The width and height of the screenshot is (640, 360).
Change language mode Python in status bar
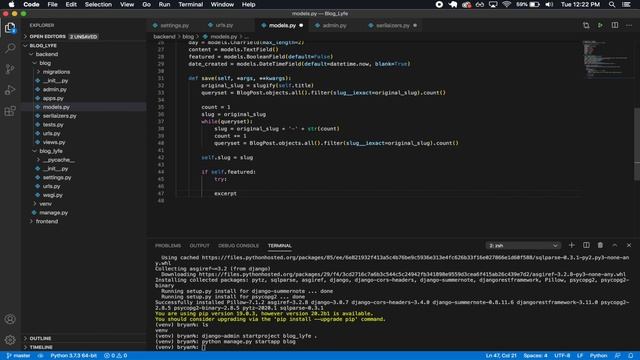pos(598,356)
